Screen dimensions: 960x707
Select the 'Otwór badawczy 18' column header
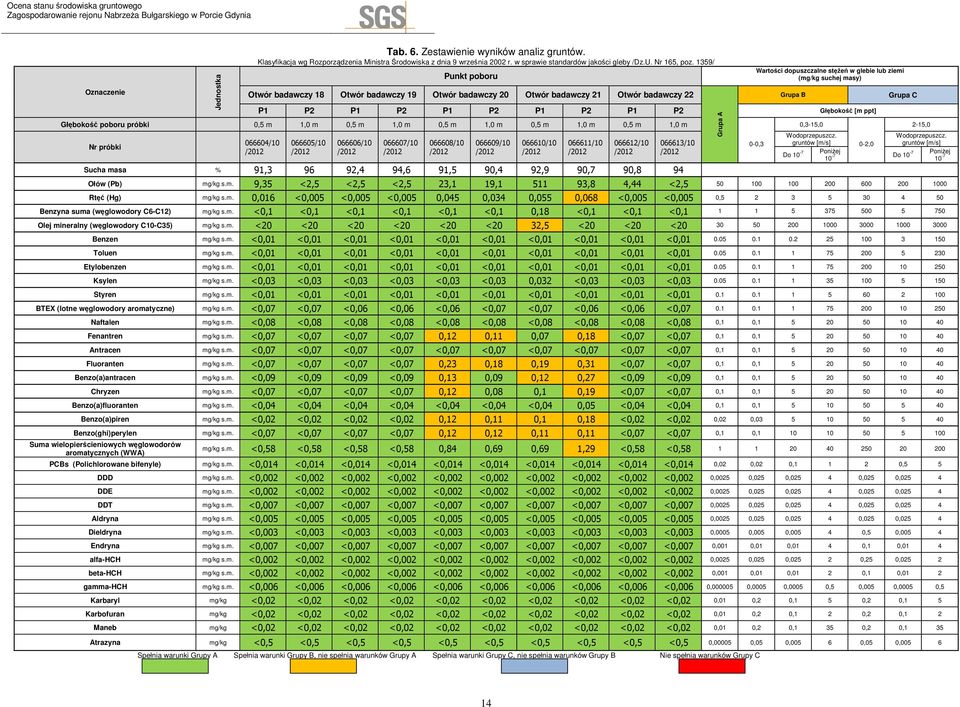click(286, 95)
